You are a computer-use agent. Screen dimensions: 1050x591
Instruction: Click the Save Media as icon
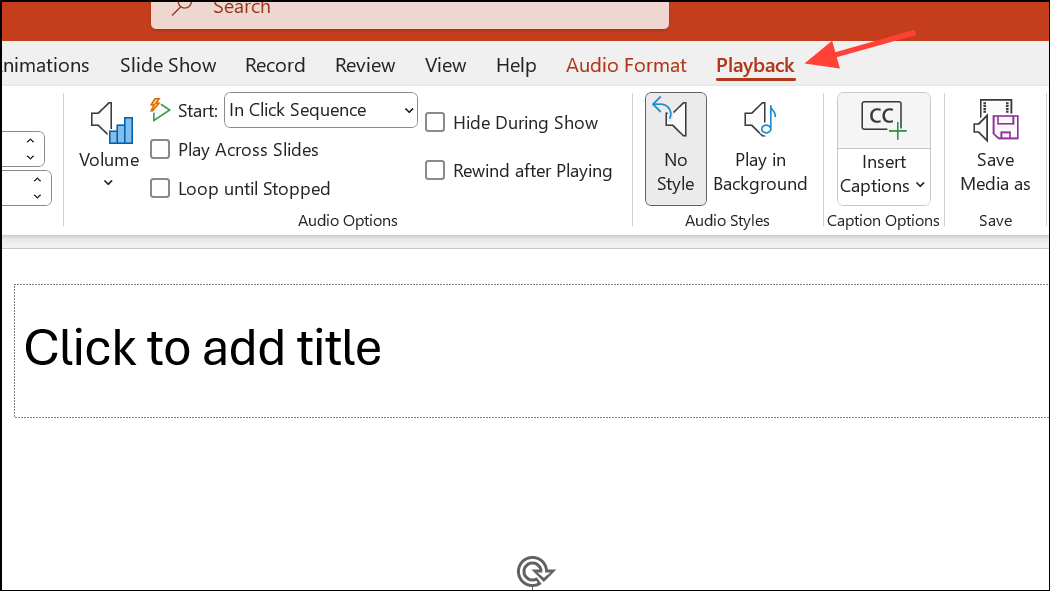(x=995, y=120)
